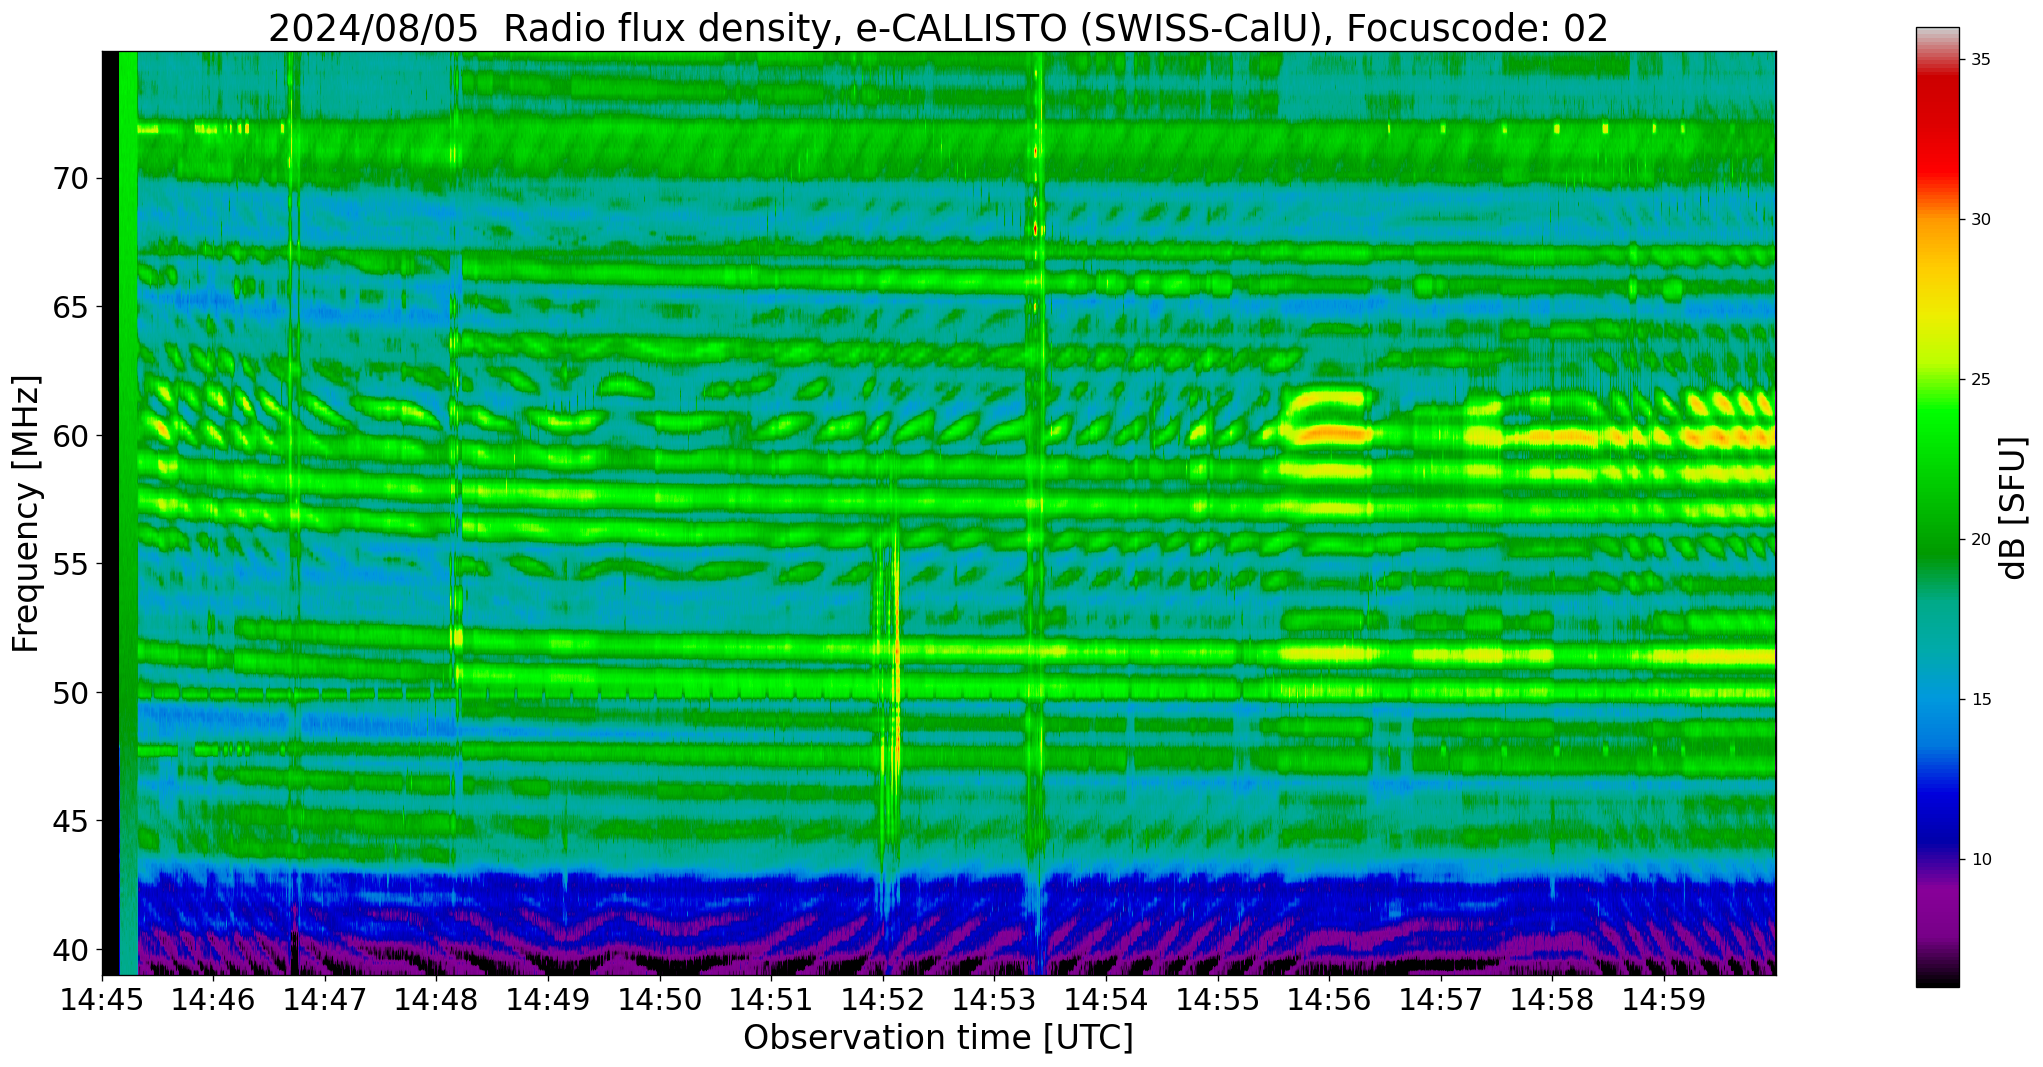Viewport: 2043px width, 1067px height.
Task: Click the colorbar tick label 30
Action: [x=1981, y=219]
